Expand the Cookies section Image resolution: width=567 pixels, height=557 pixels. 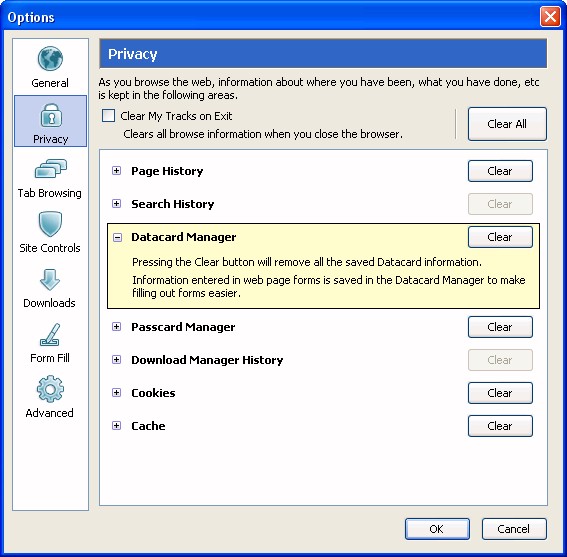coord(116,392)
